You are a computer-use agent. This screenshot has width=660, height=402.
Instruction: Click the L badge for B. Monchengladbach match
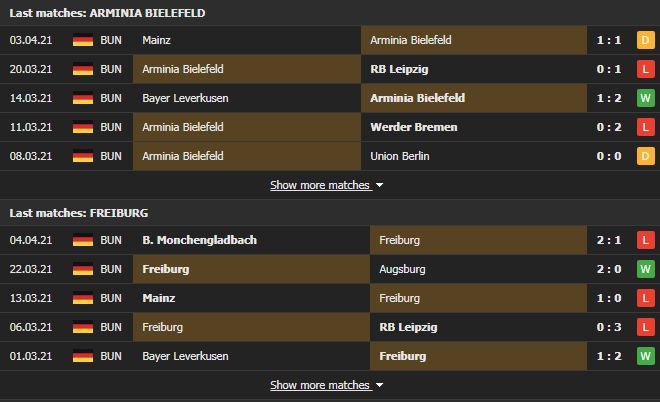(645, 240)
